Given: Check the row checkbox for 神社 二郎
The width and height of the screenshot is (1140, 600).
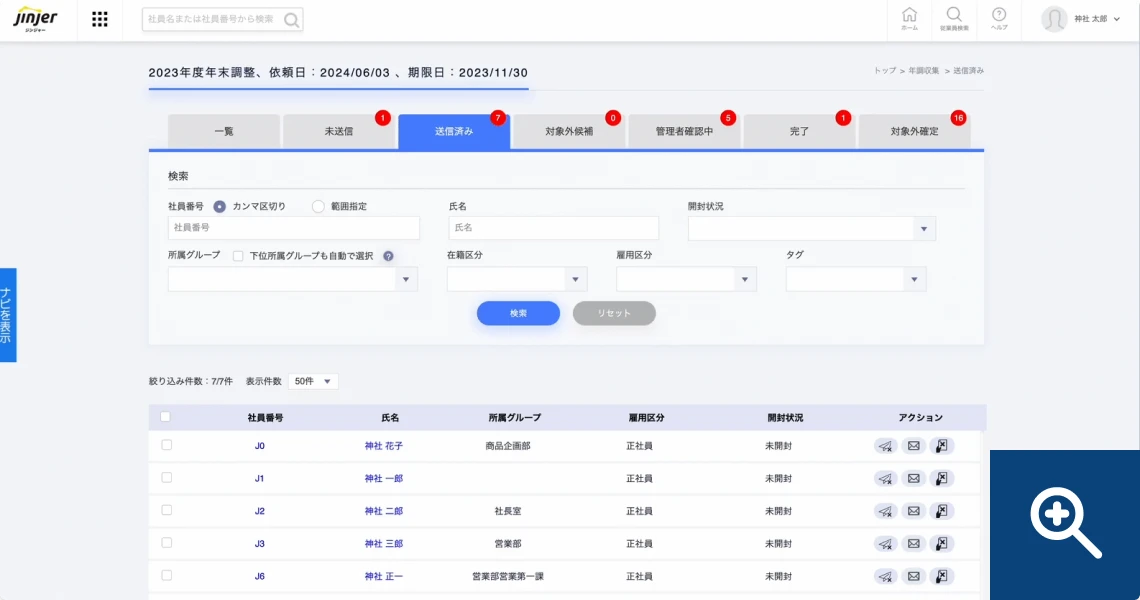Looking at the screenshot, I should (166, 511).
